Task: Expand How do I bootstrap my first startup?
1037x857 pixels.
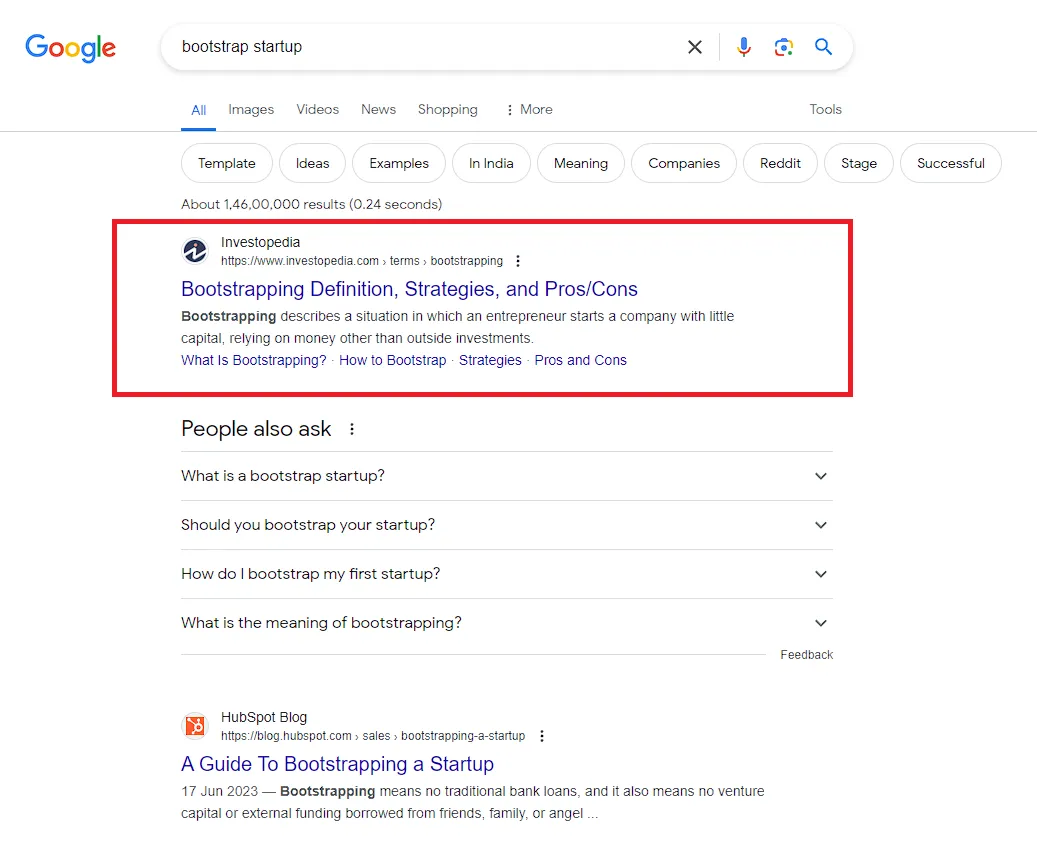Action: 507,574
